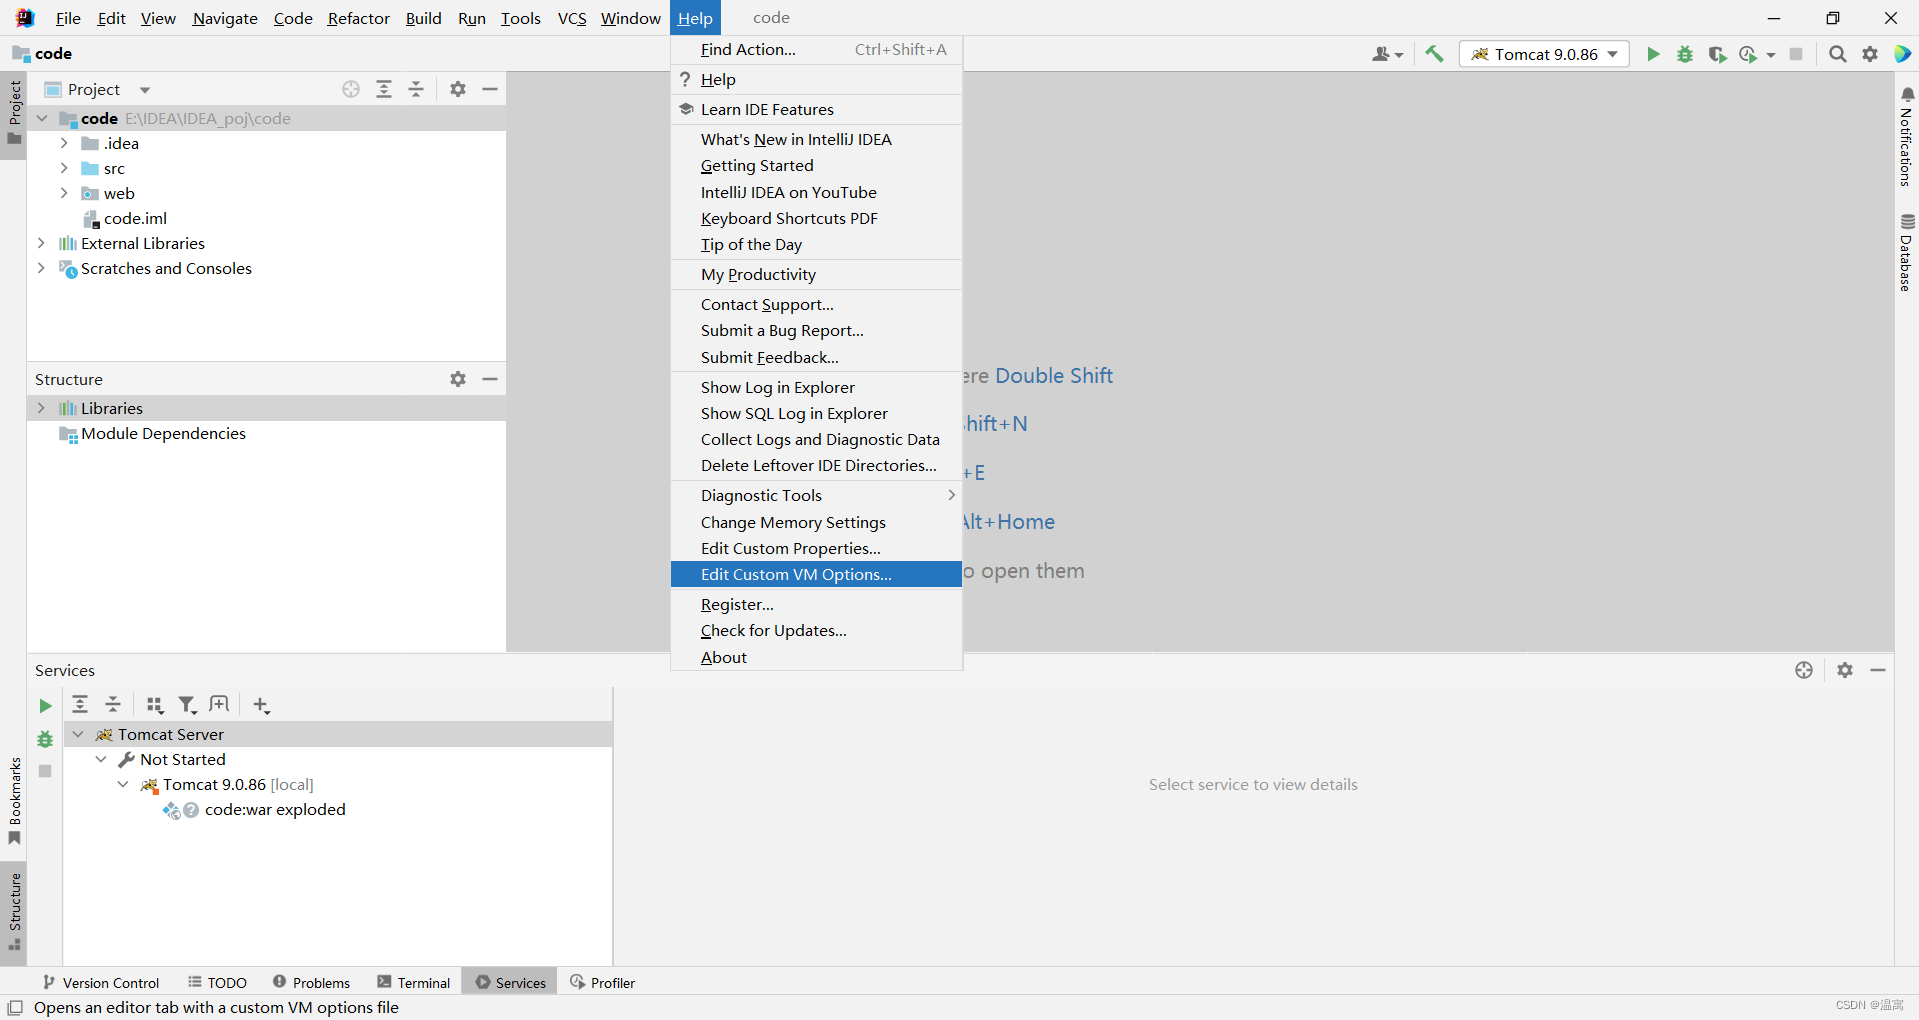1919x1020 pixels.
Task: Expand the src folder
Action: click(x=64, y=168)
